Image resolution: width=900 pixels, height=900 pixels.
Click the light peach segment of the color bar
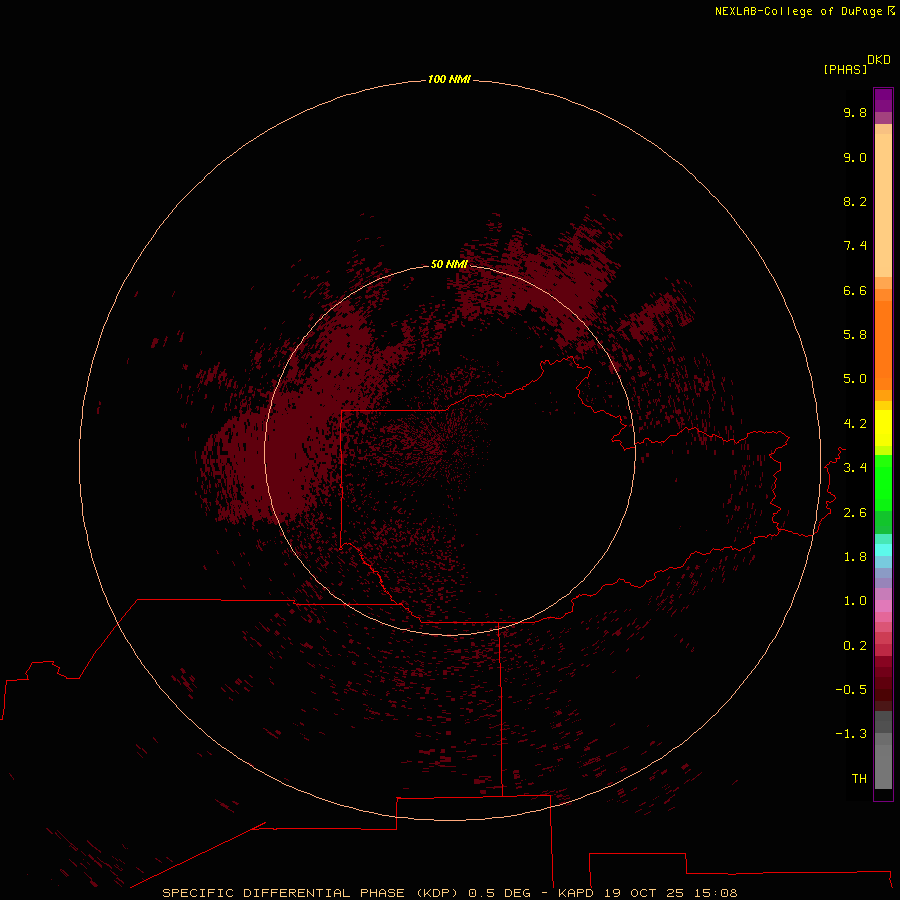[883, 205]
